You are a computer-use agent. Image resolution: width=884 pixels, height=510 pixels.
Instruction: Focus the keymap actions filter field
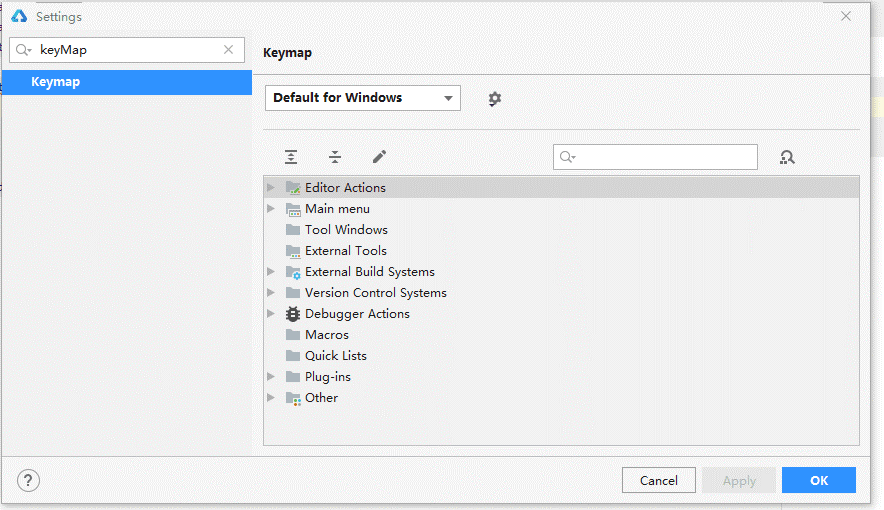pos(655,157)
